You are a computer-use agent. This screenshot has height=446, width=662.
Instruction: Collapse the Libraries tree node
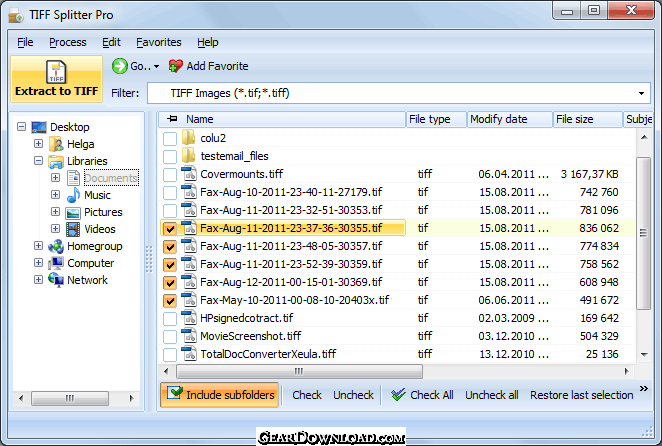point(38,160)
